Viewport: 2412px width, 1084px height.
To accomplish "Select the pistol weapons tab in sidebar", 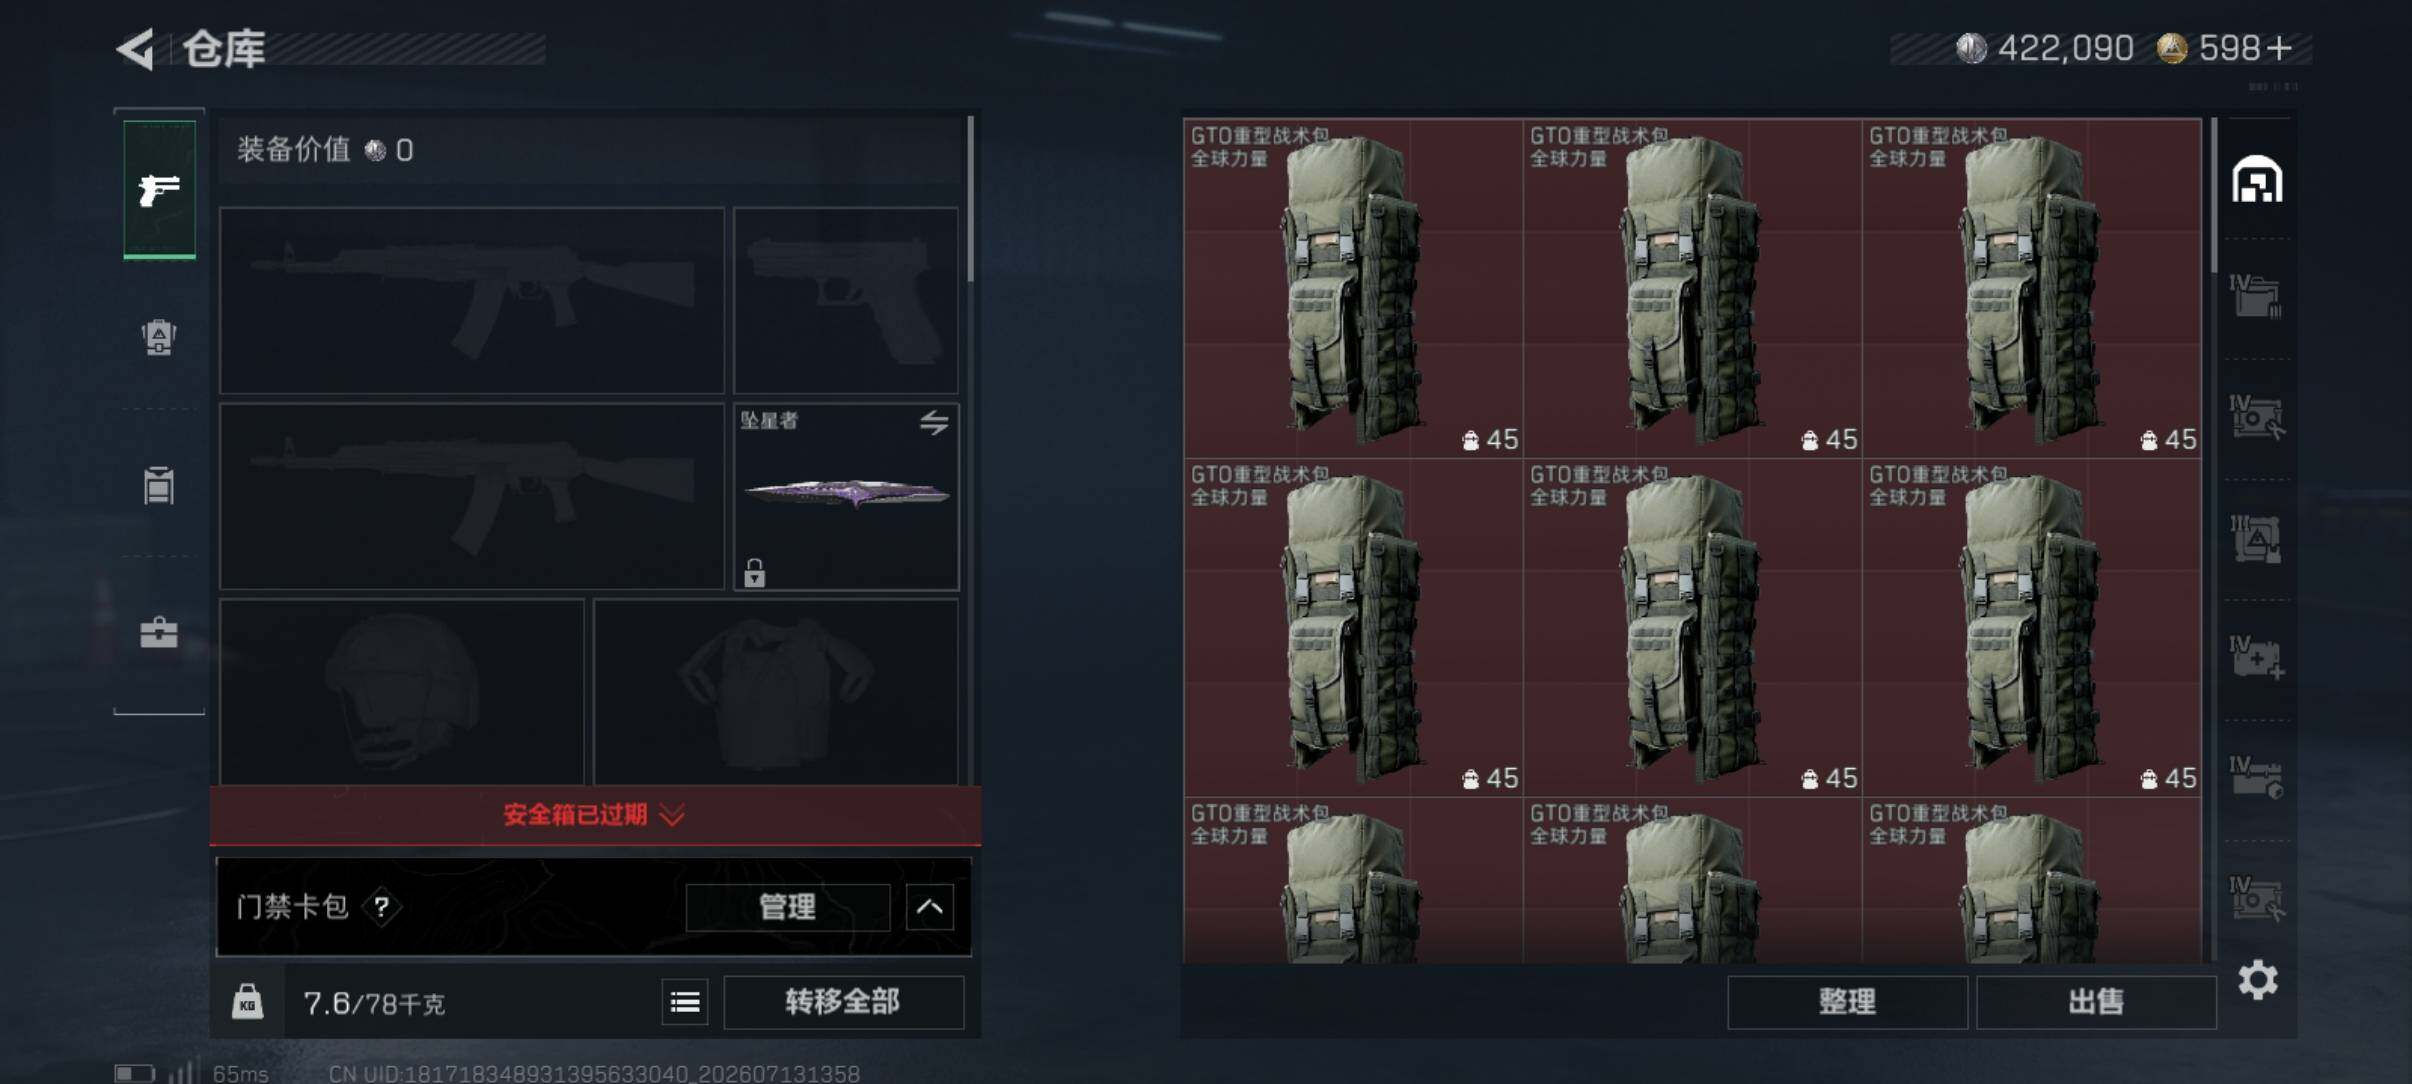I will [159, 190].
